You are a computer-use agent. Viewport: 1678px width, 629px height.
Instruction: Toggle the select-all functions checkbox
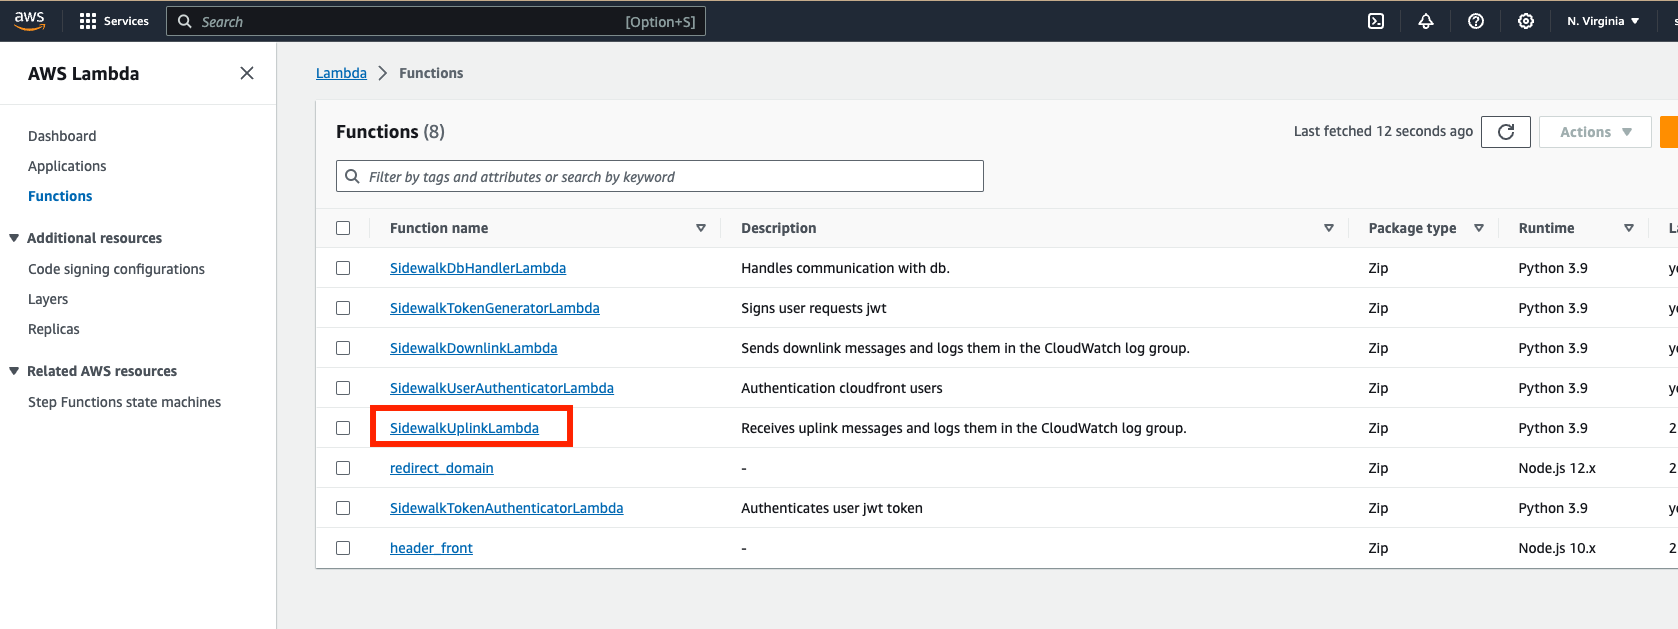[343, 228]
